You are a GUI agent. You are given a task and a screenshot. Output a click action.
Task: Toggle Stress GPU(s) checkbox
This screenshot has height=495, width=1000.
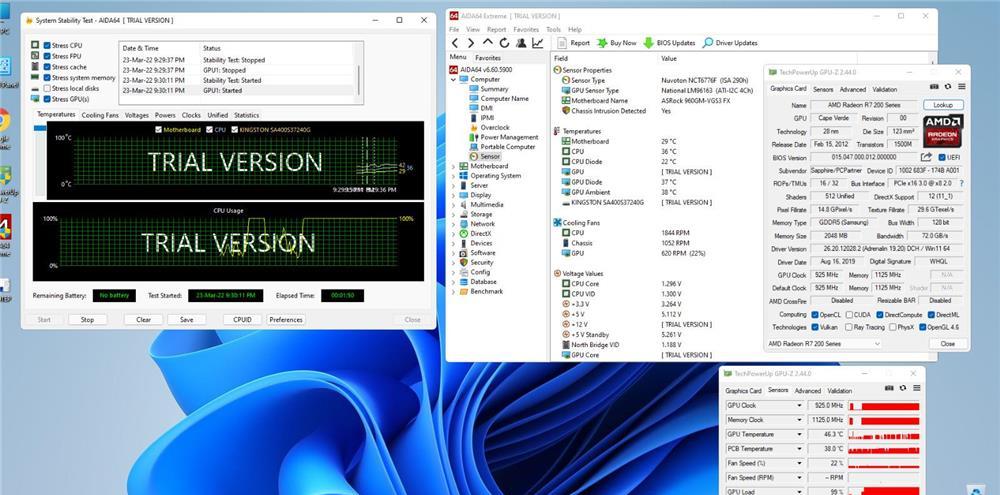tap(47, 99)
